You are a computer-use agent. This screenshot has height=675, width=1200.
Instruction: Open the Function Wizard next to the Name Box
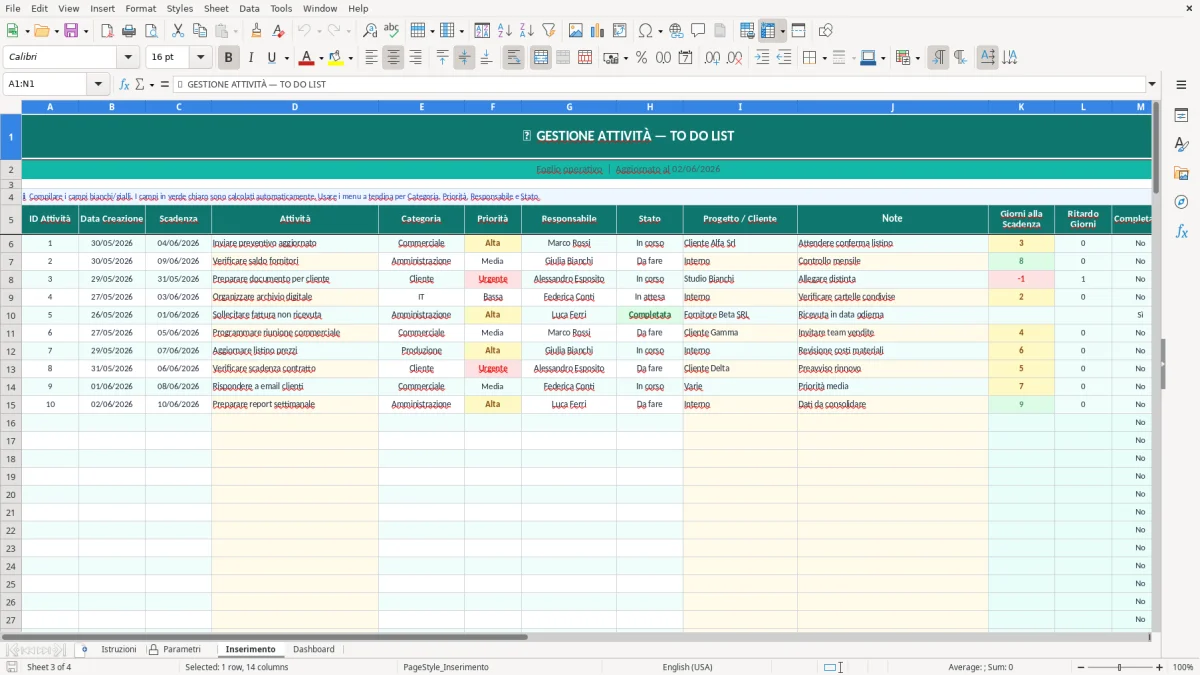tap(125, 85)
